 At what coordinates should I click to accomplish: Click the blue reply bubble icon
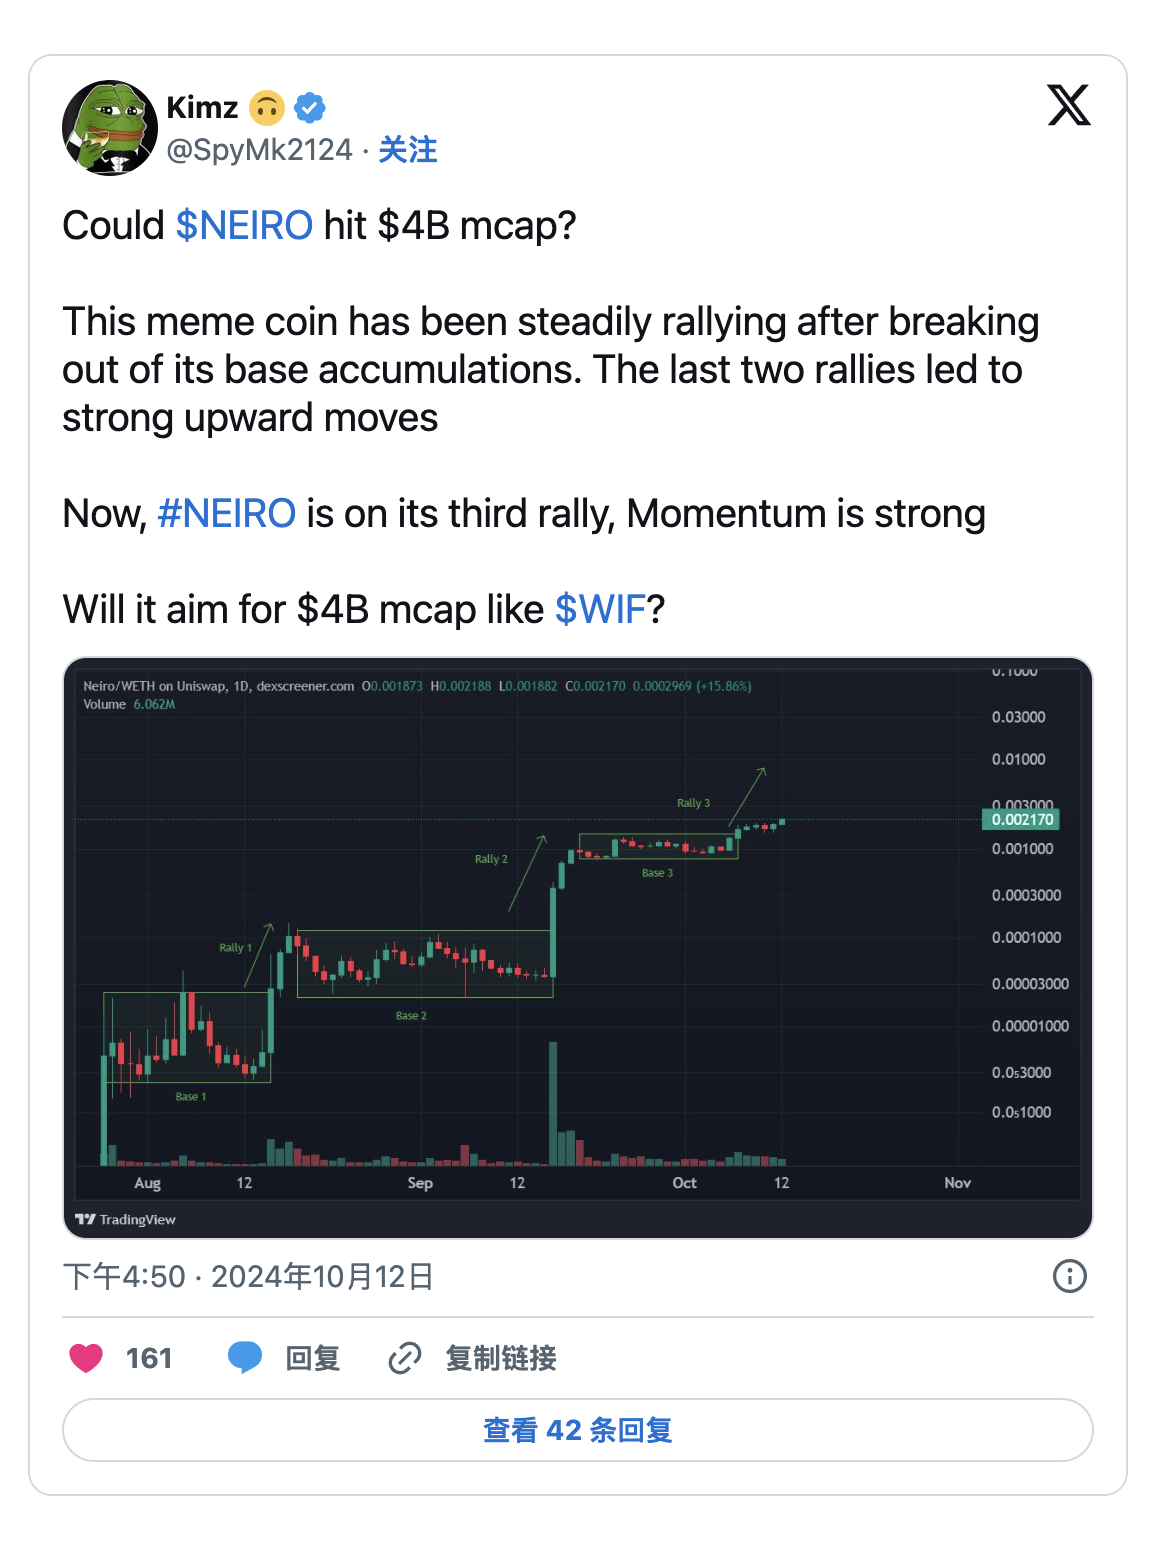coord(245,1358)
